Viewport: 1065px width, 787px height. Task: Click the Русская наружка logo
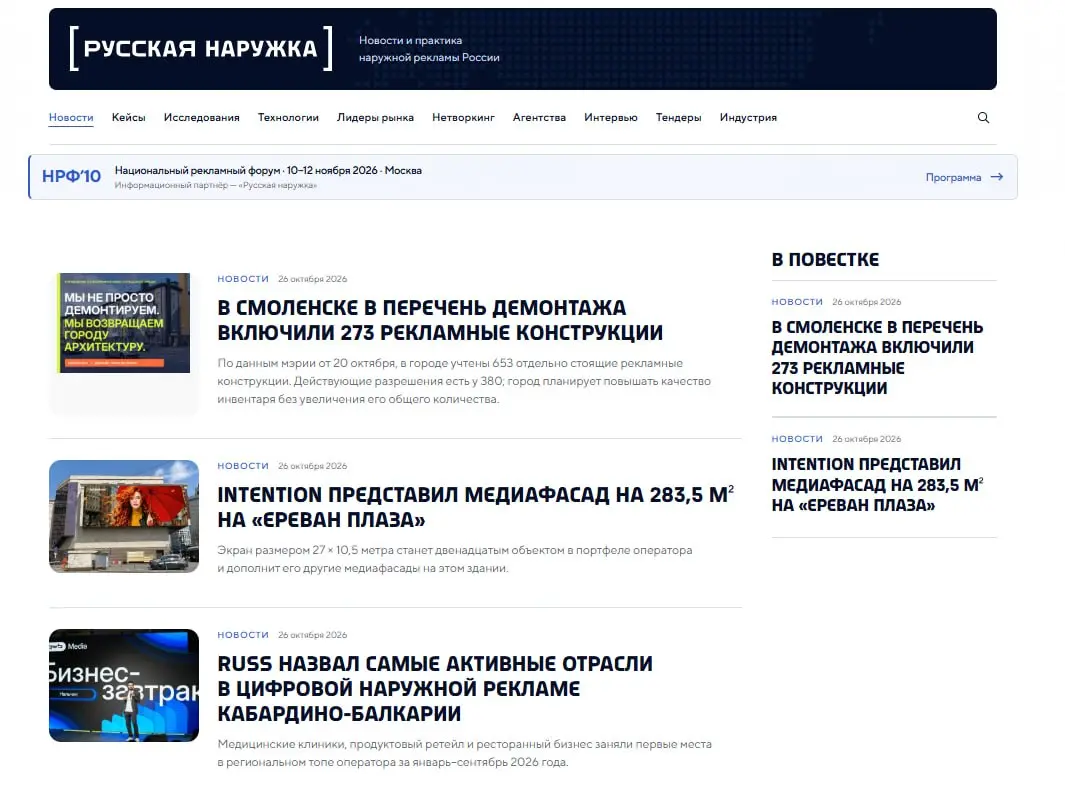click(x=201, y=48)
